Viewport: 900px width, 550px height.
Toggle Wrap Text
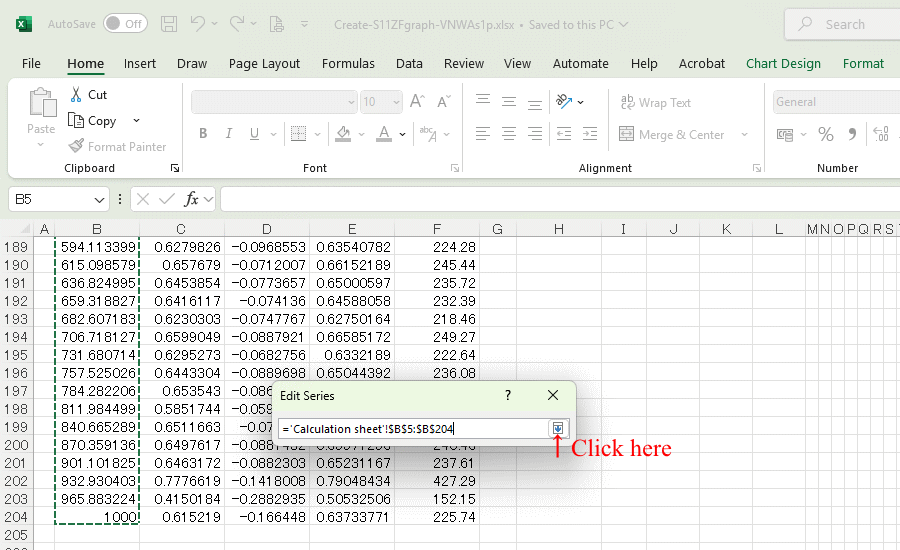pos(655,102)
